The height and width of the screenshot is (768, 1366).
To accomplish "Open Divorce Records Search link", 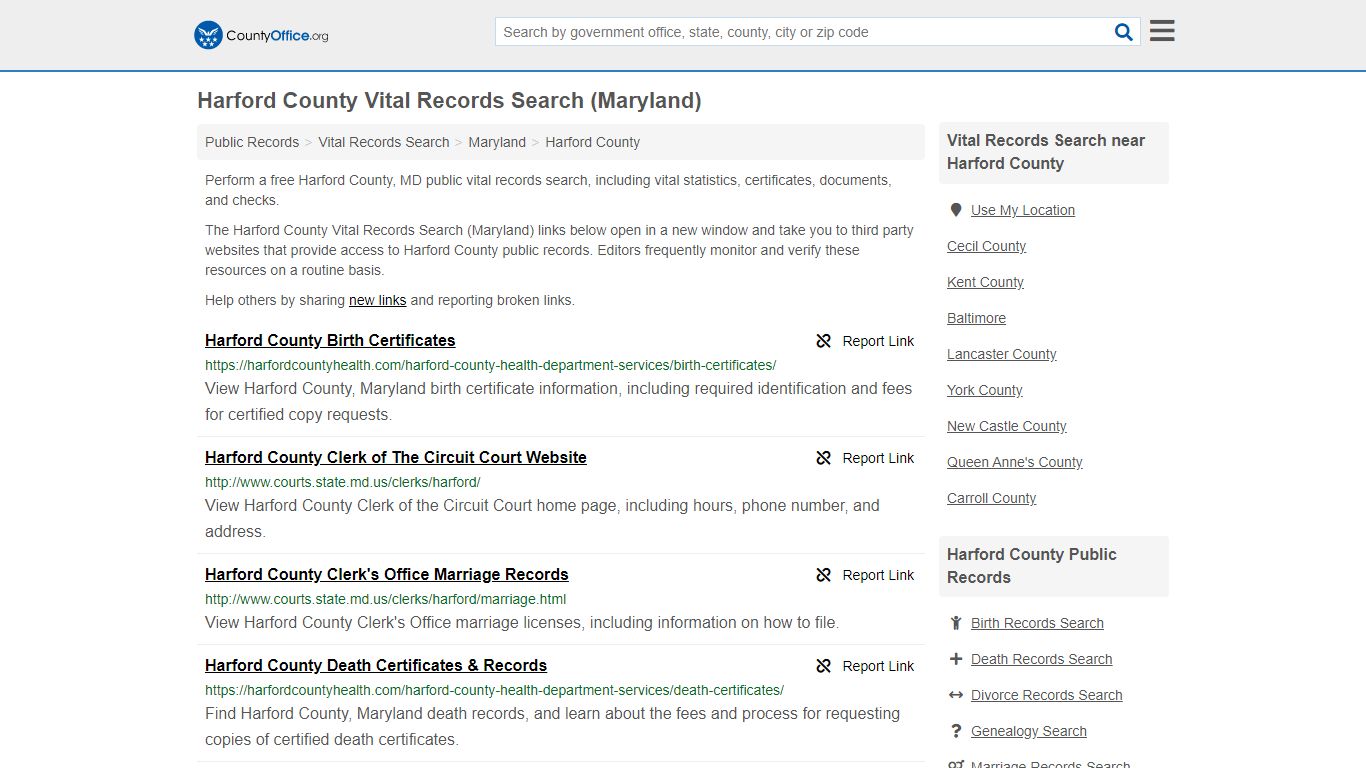I will 1046,695.
